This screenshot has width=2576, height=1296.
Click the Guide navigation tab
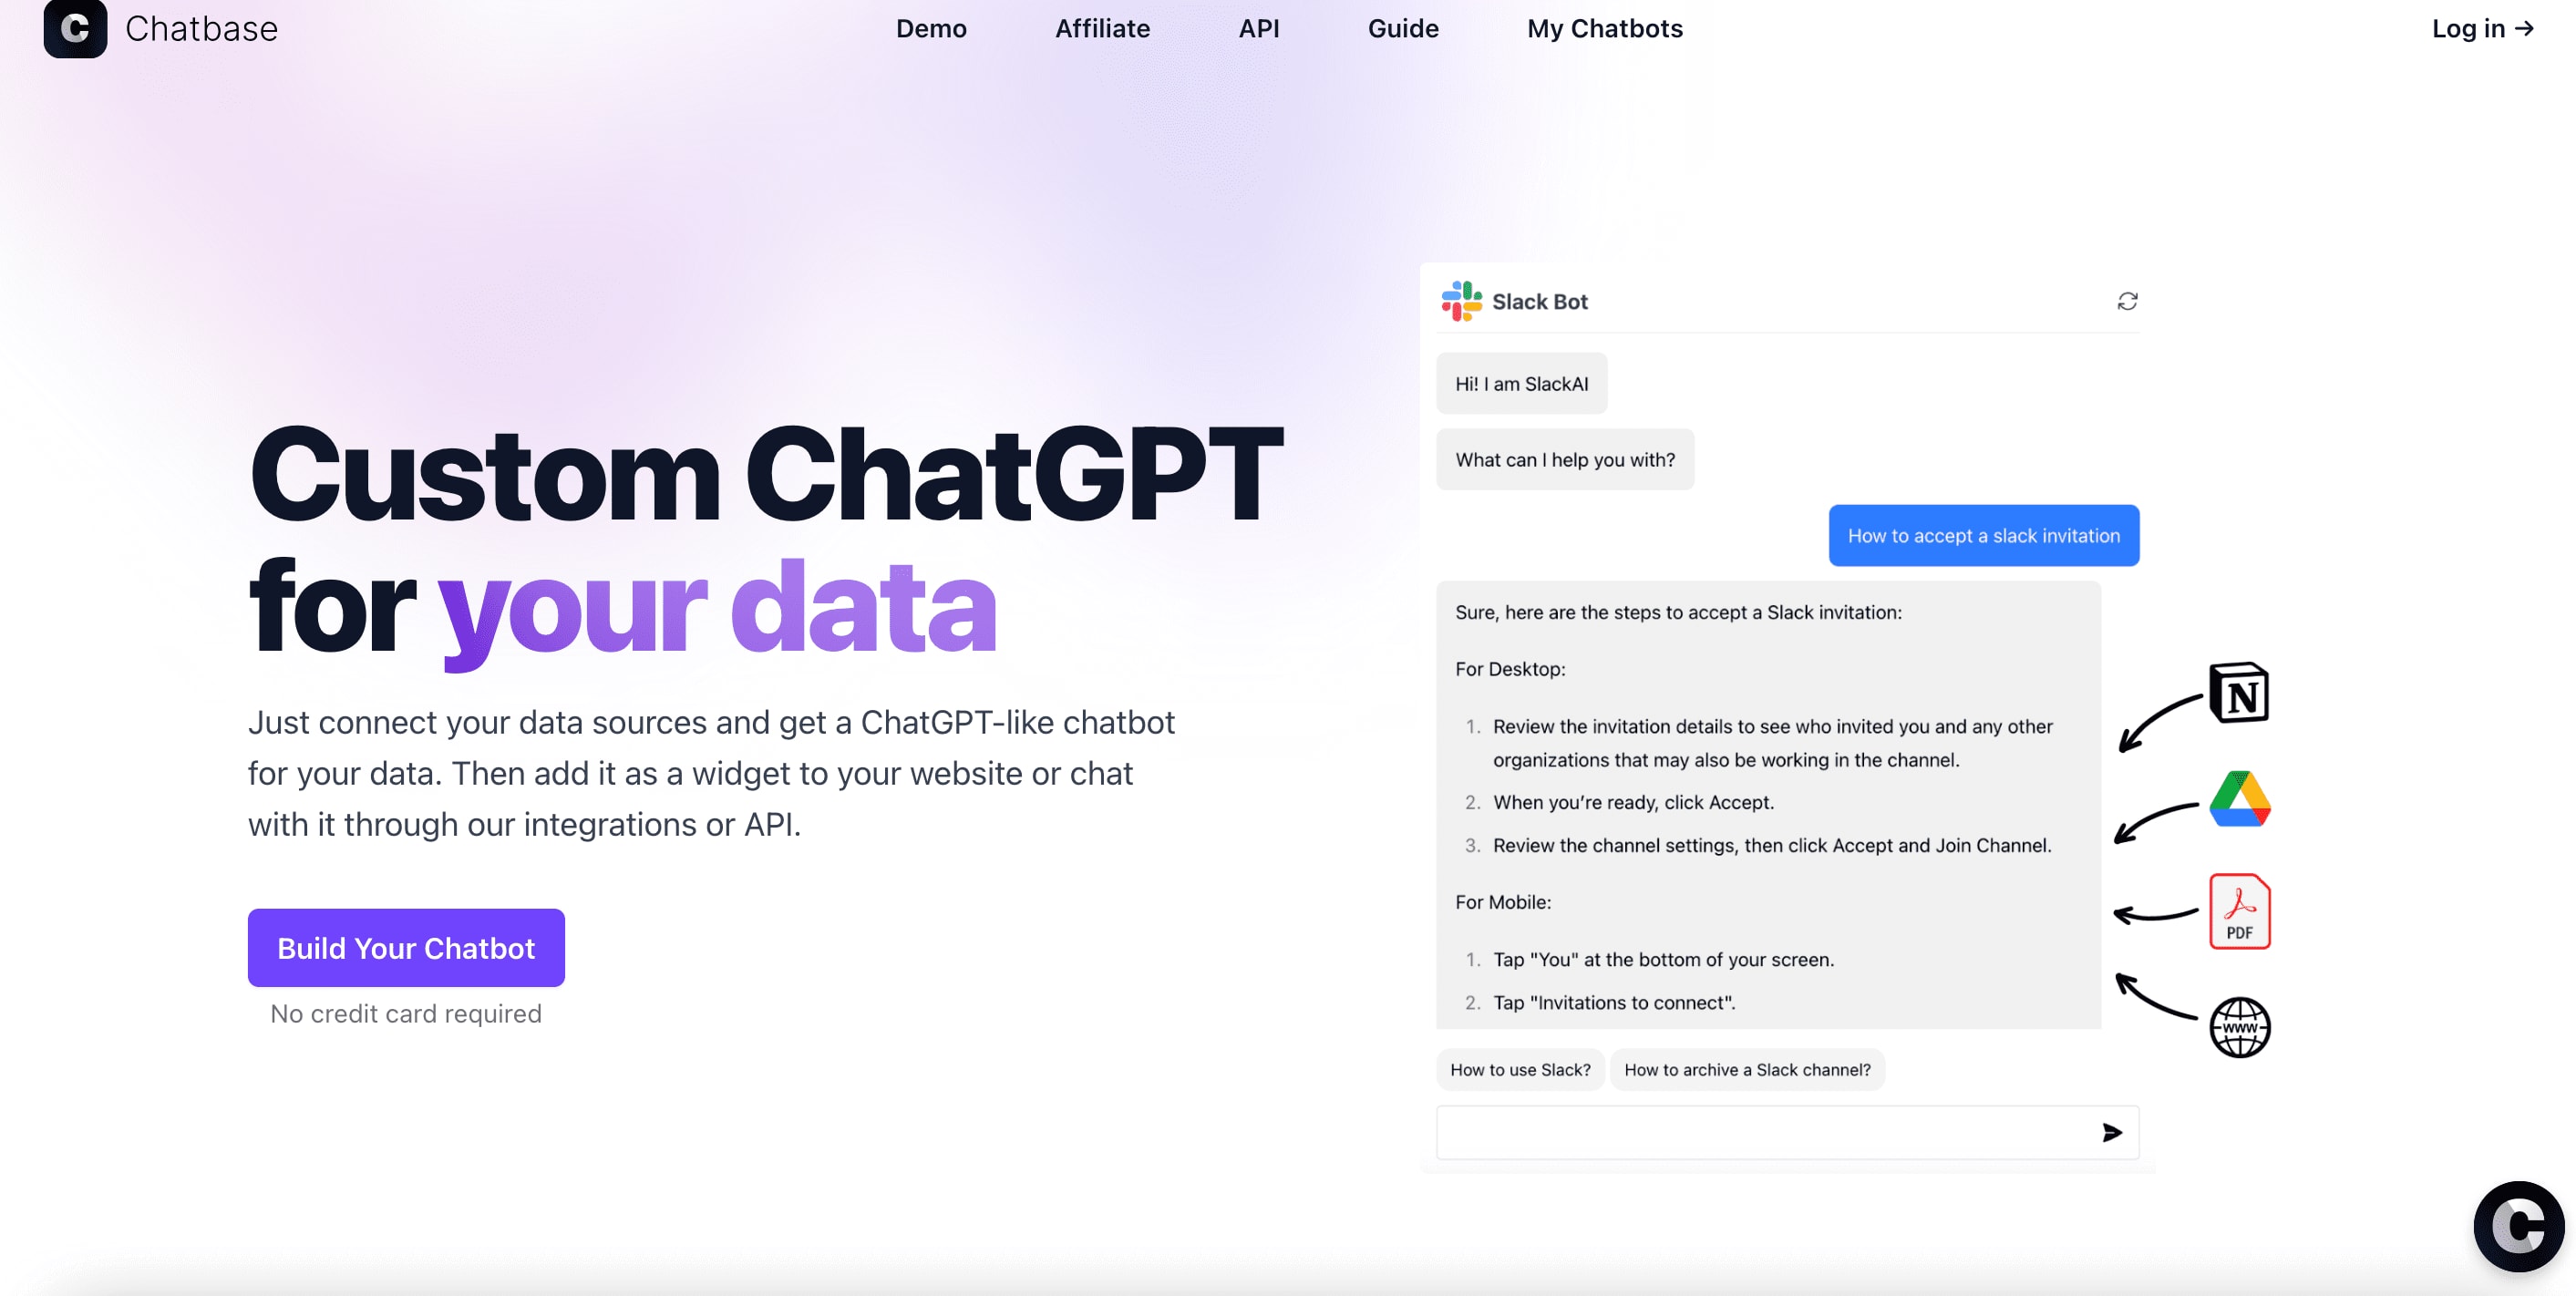(x=1401, y=28)
